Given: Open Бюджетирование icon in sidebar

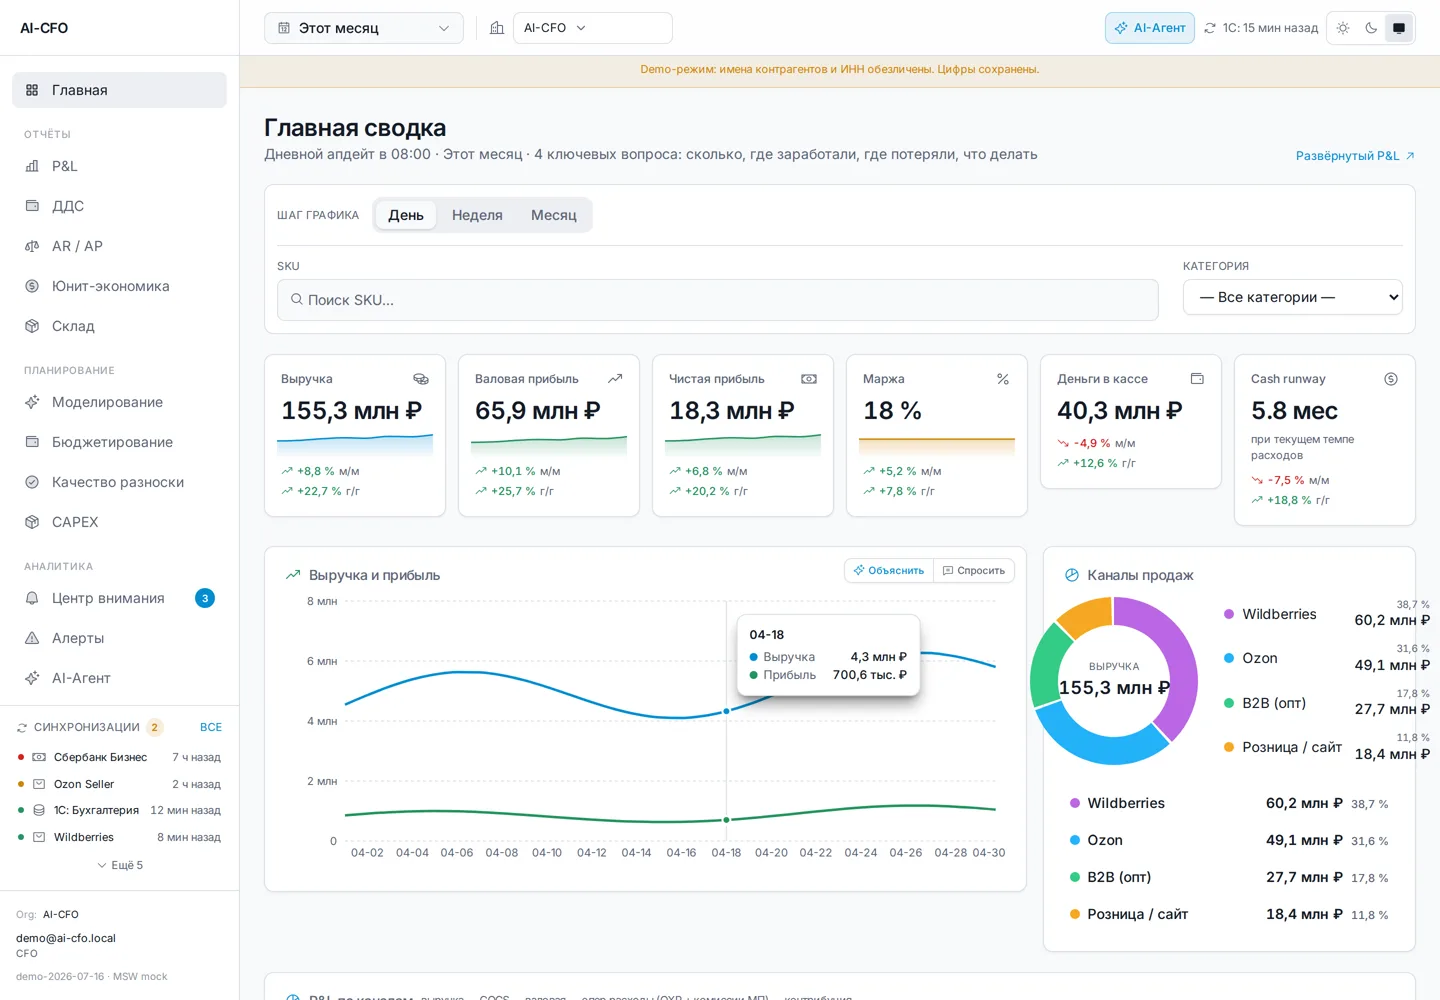Looking at the screenshot, I should 32,442.
